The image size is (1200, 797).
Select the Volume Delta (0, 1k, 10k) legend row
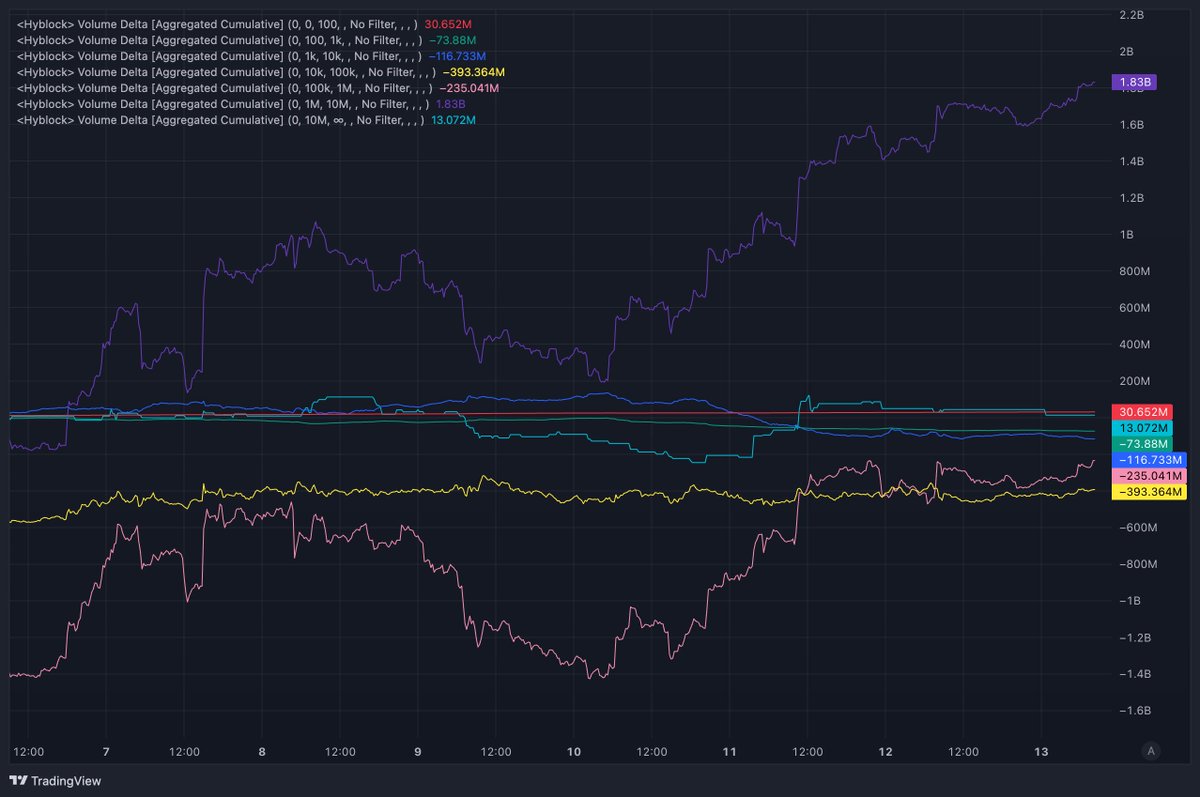click(x=251, y=55)
